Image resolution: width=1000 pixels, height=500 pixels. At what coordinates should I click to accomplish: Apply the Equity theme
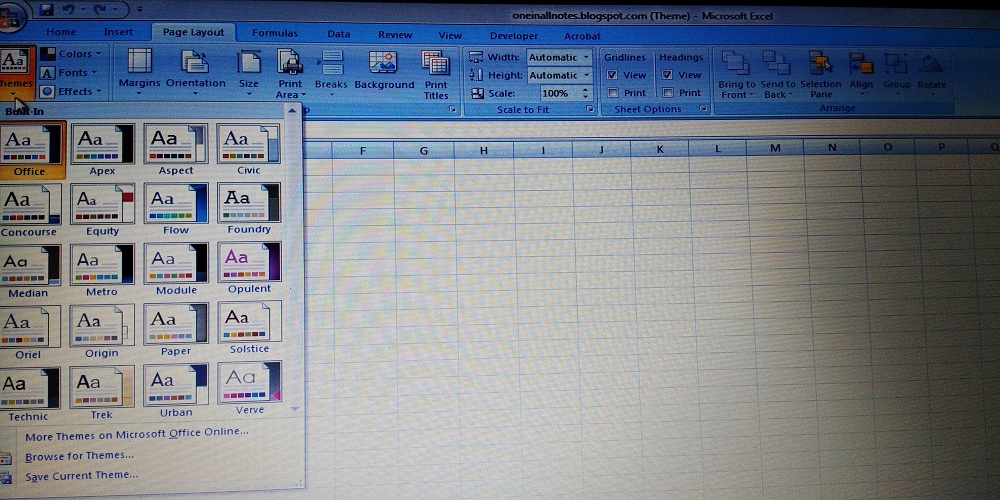click(102, 210)
